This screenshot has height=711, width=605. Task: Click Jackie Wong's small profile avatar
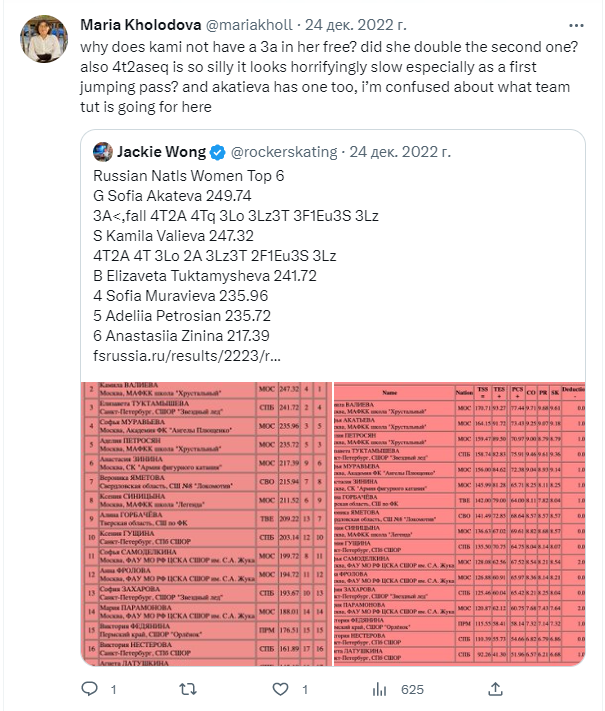tap(101, 152)
